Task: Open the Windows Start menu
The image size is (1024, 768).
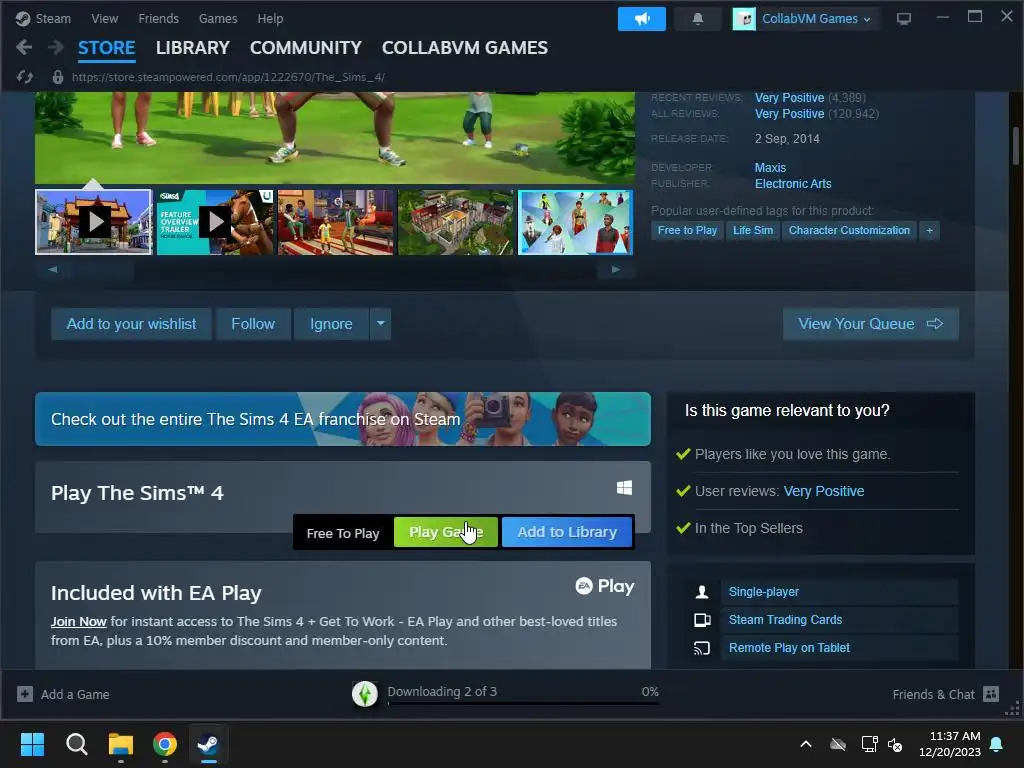Action: (32, 744)
